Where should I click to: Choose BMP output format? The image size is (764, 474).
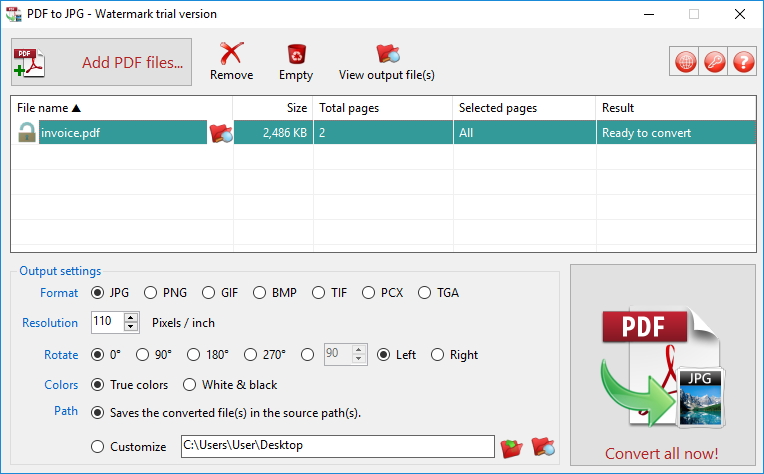259,293
